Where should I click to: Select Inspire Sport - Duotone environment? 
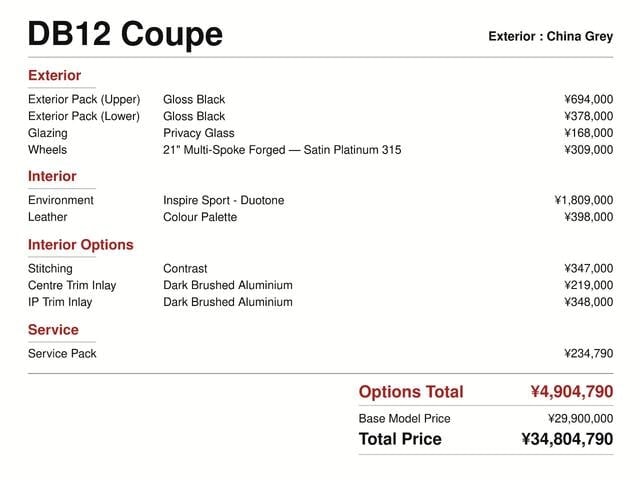(224, 200)
